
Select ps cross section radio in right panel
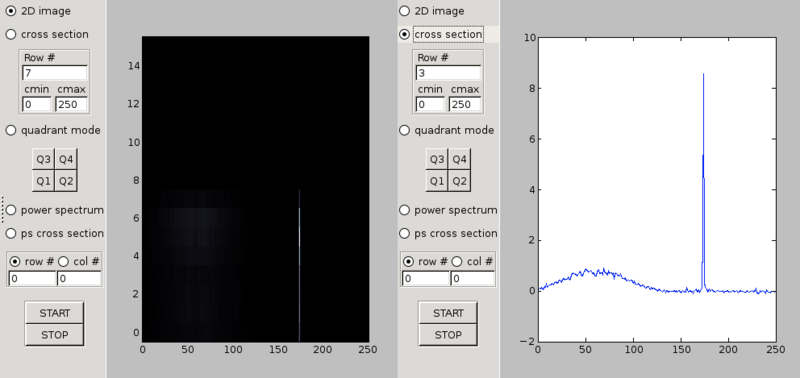(x=404, y=233)
